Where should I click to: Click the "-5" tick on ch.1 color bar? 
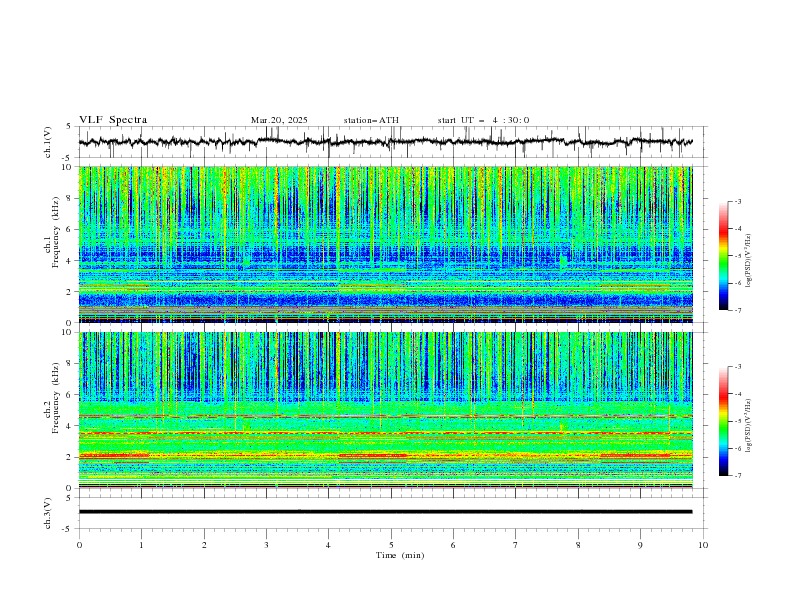pos(737,256)
